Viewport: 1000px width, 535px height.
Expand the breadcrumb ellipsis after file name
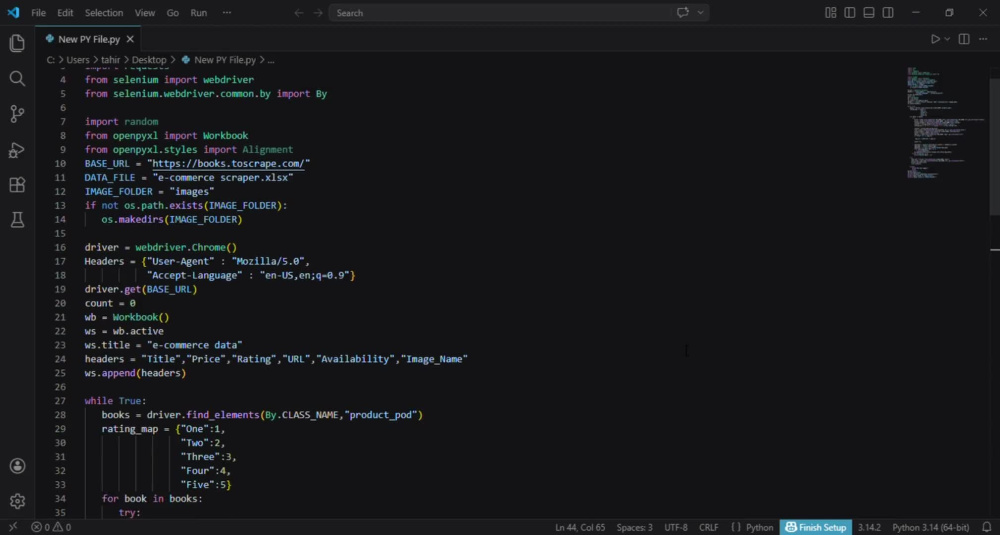point(271,60)
